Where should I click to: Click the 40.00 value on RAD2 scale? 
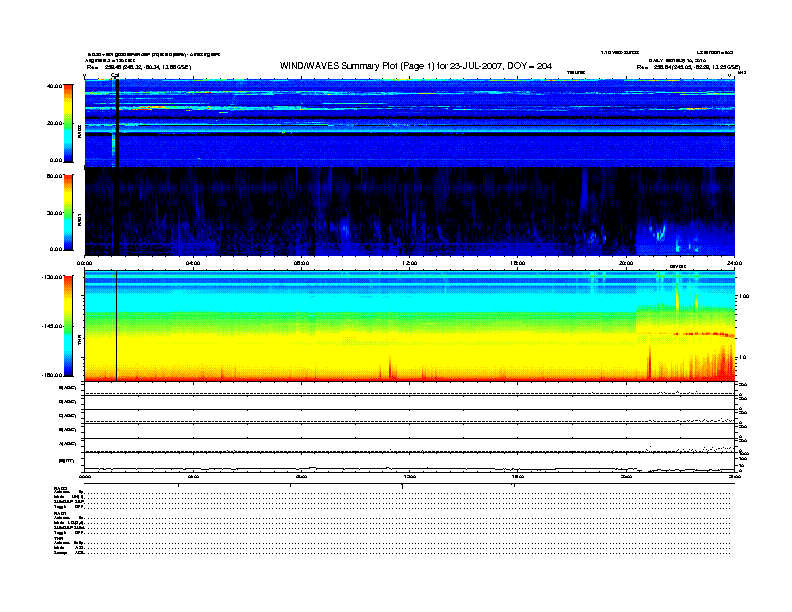[x=55, y=86]
